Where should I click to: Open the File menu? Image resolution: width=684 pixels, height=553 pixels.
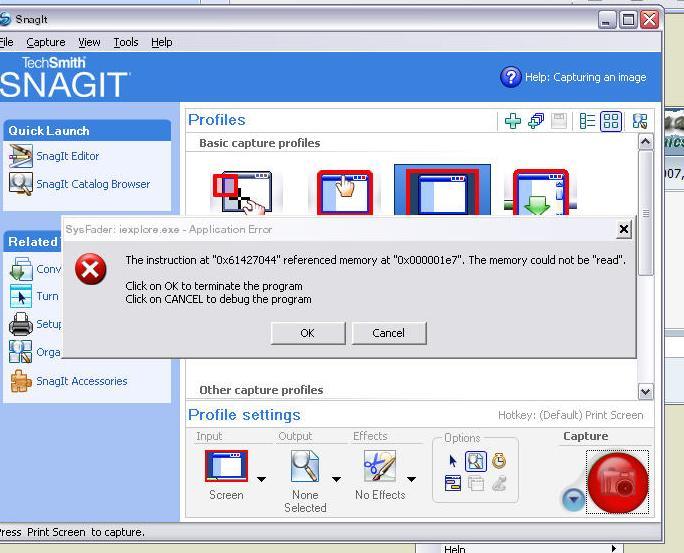(6, 42)
